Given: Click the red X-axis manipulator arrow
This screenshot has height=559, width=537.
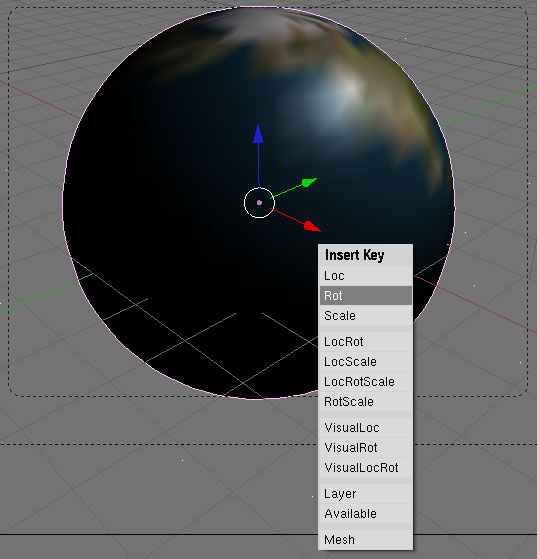Looking at the screenshot, I should [312, 227].
